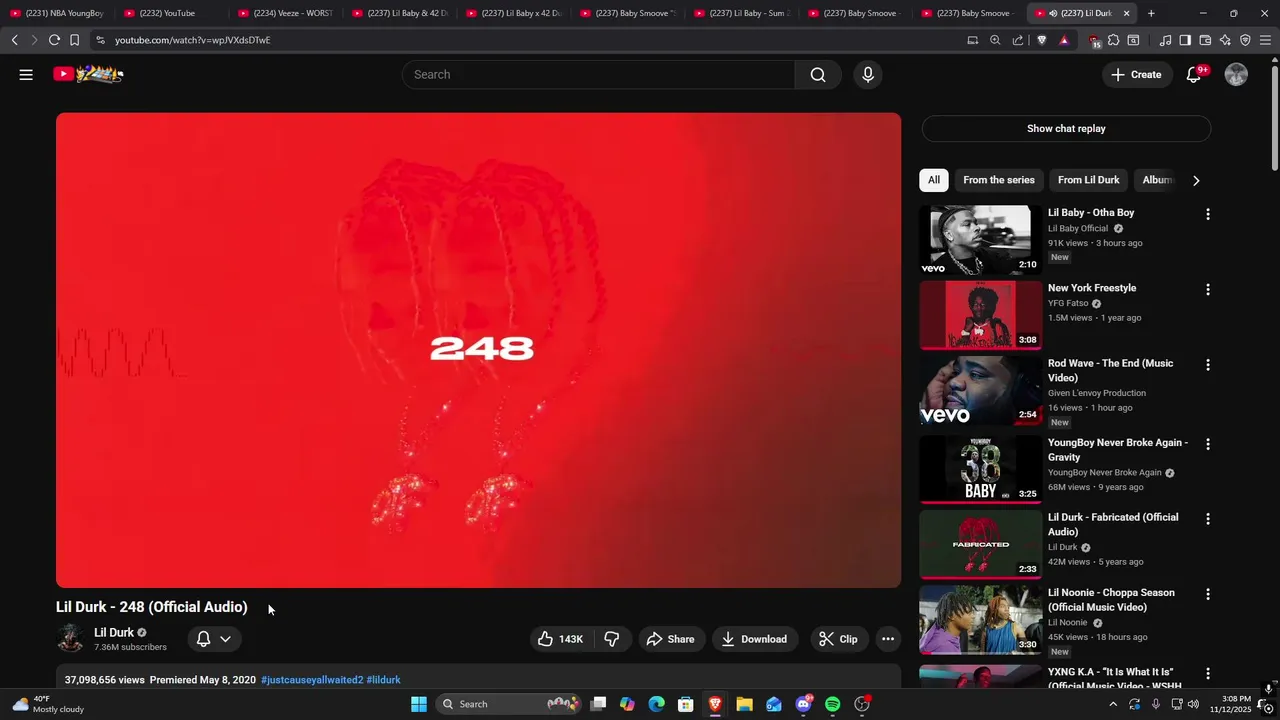Image resolution: width=1280 pixels, height=720 pixels.
Task: Click the 248 video player
Action: click(478, 350)
